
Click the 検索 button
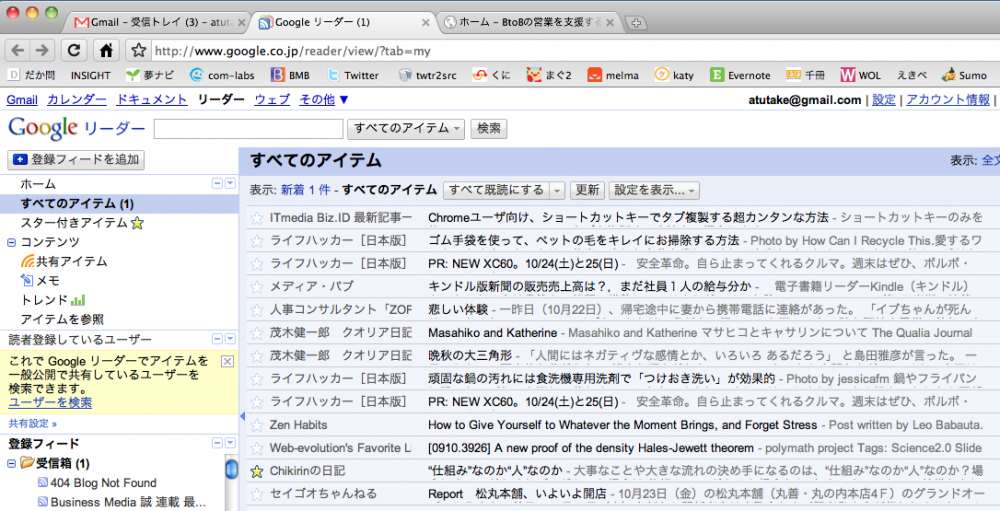click(489, 128)
